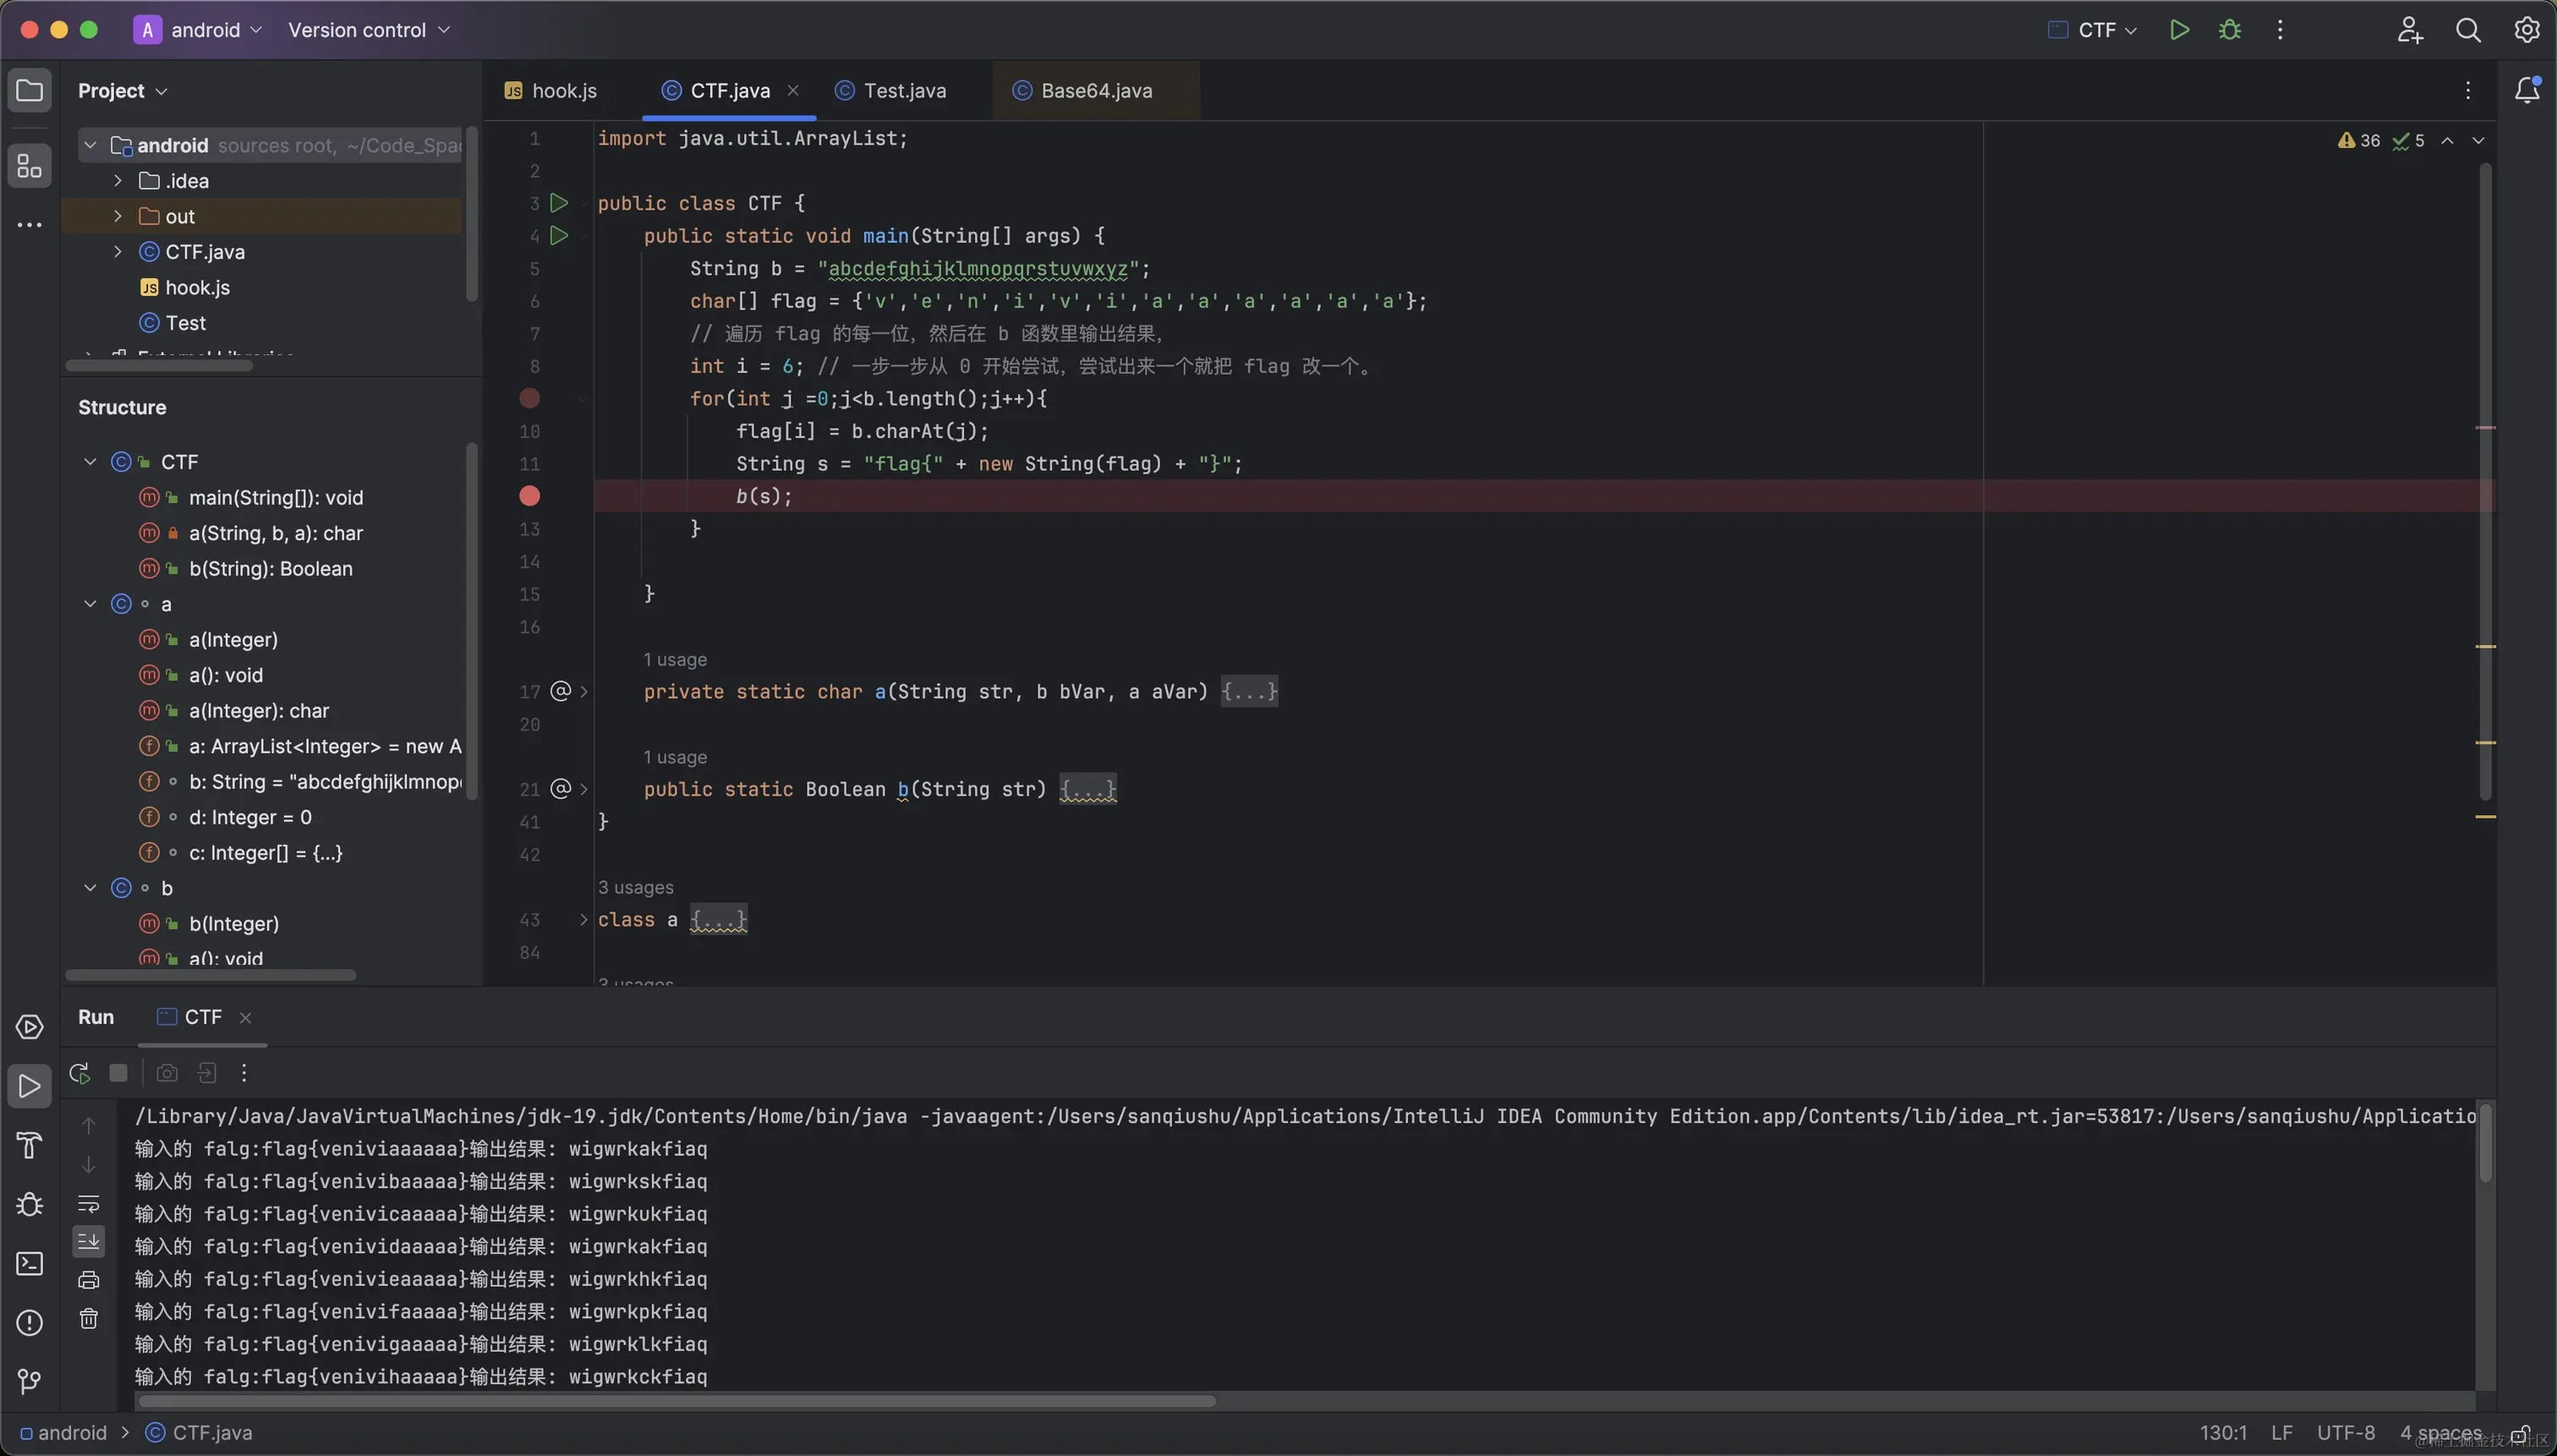Toggle the soft-wrap icon in the console
The image size is (2557, 1456).
click(x=89, y=1203)
